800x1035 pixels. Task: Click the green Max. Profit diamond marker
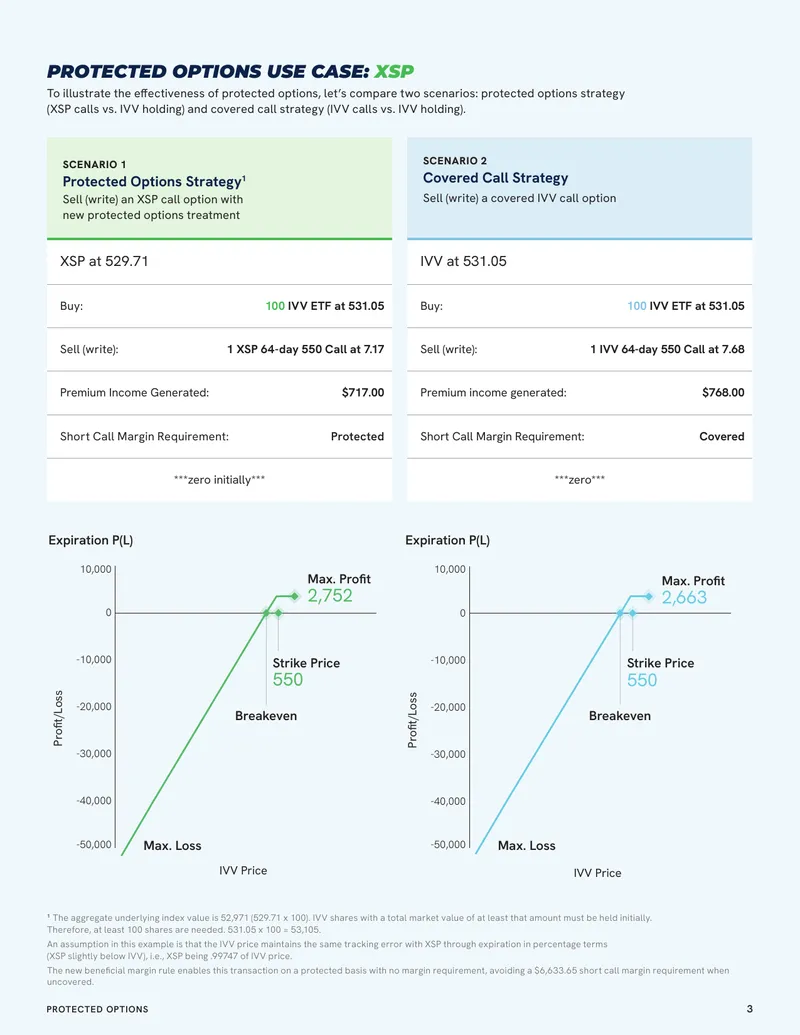coord(295,596)
